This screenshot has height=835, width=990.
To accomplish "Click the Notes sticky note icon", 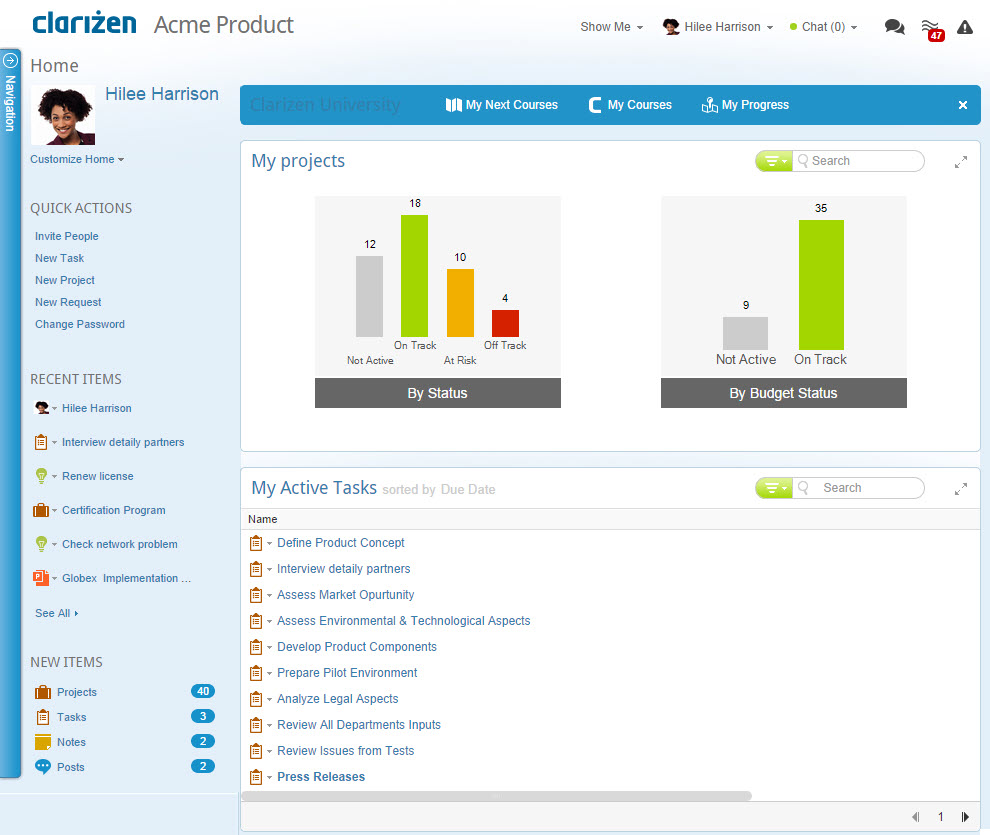I will tap(43, 742).
